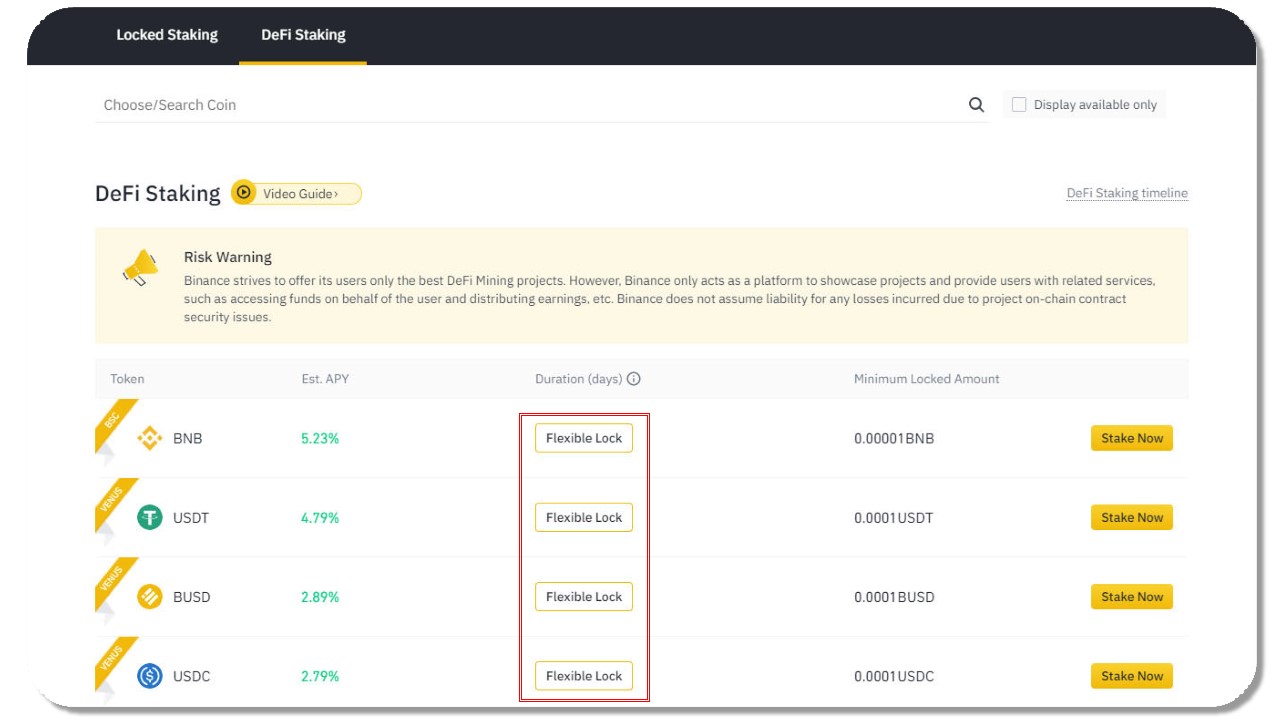Viewport: 1280px width, 720px height.
Task: Click the Risk Warning heading
Action: 228,257
